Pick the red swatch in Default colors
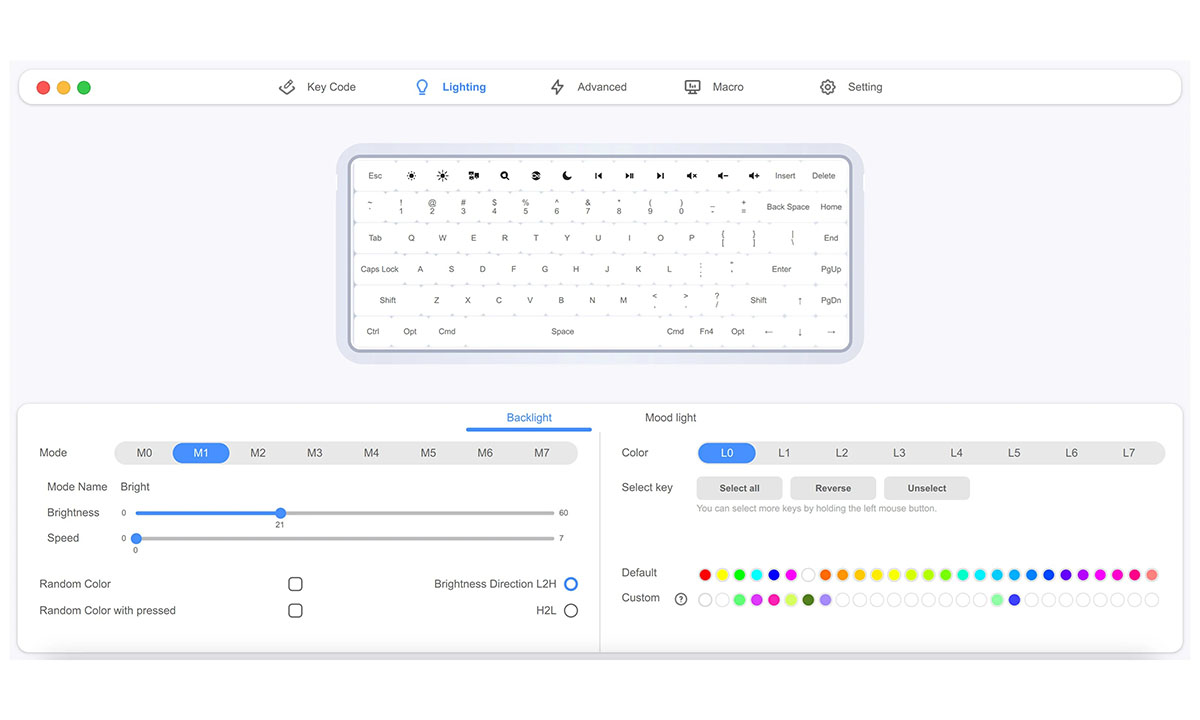Screen dimensions: 1200x720 coord(704,574)
